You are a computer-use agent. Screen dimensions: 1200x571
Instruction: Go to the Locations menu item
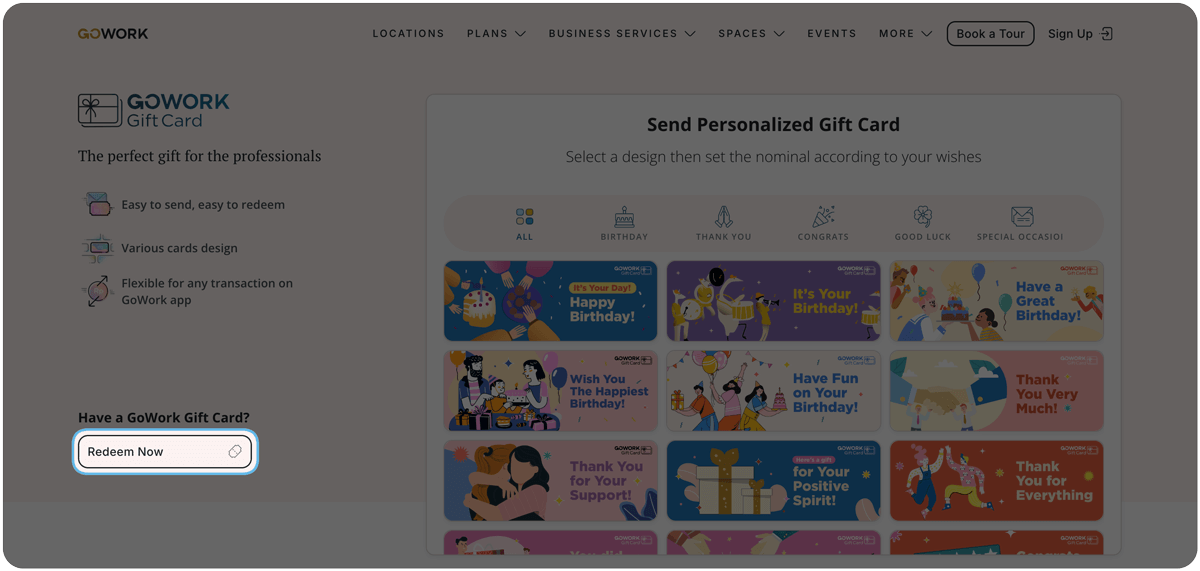408,33
